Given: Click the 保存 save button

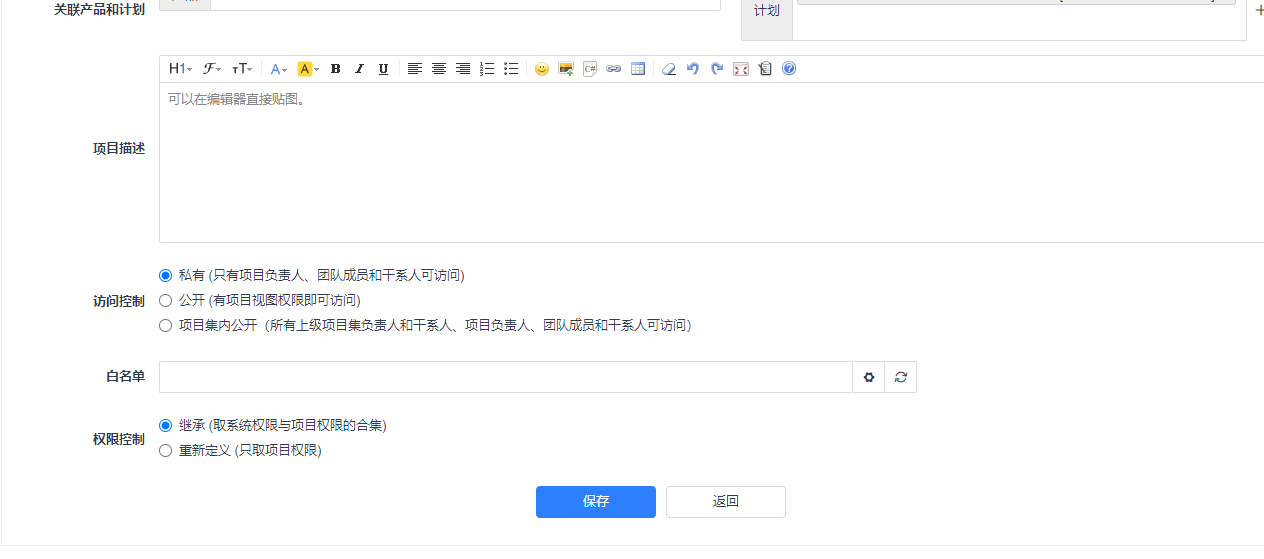Looking at the screenshot, I should point(596,502).
